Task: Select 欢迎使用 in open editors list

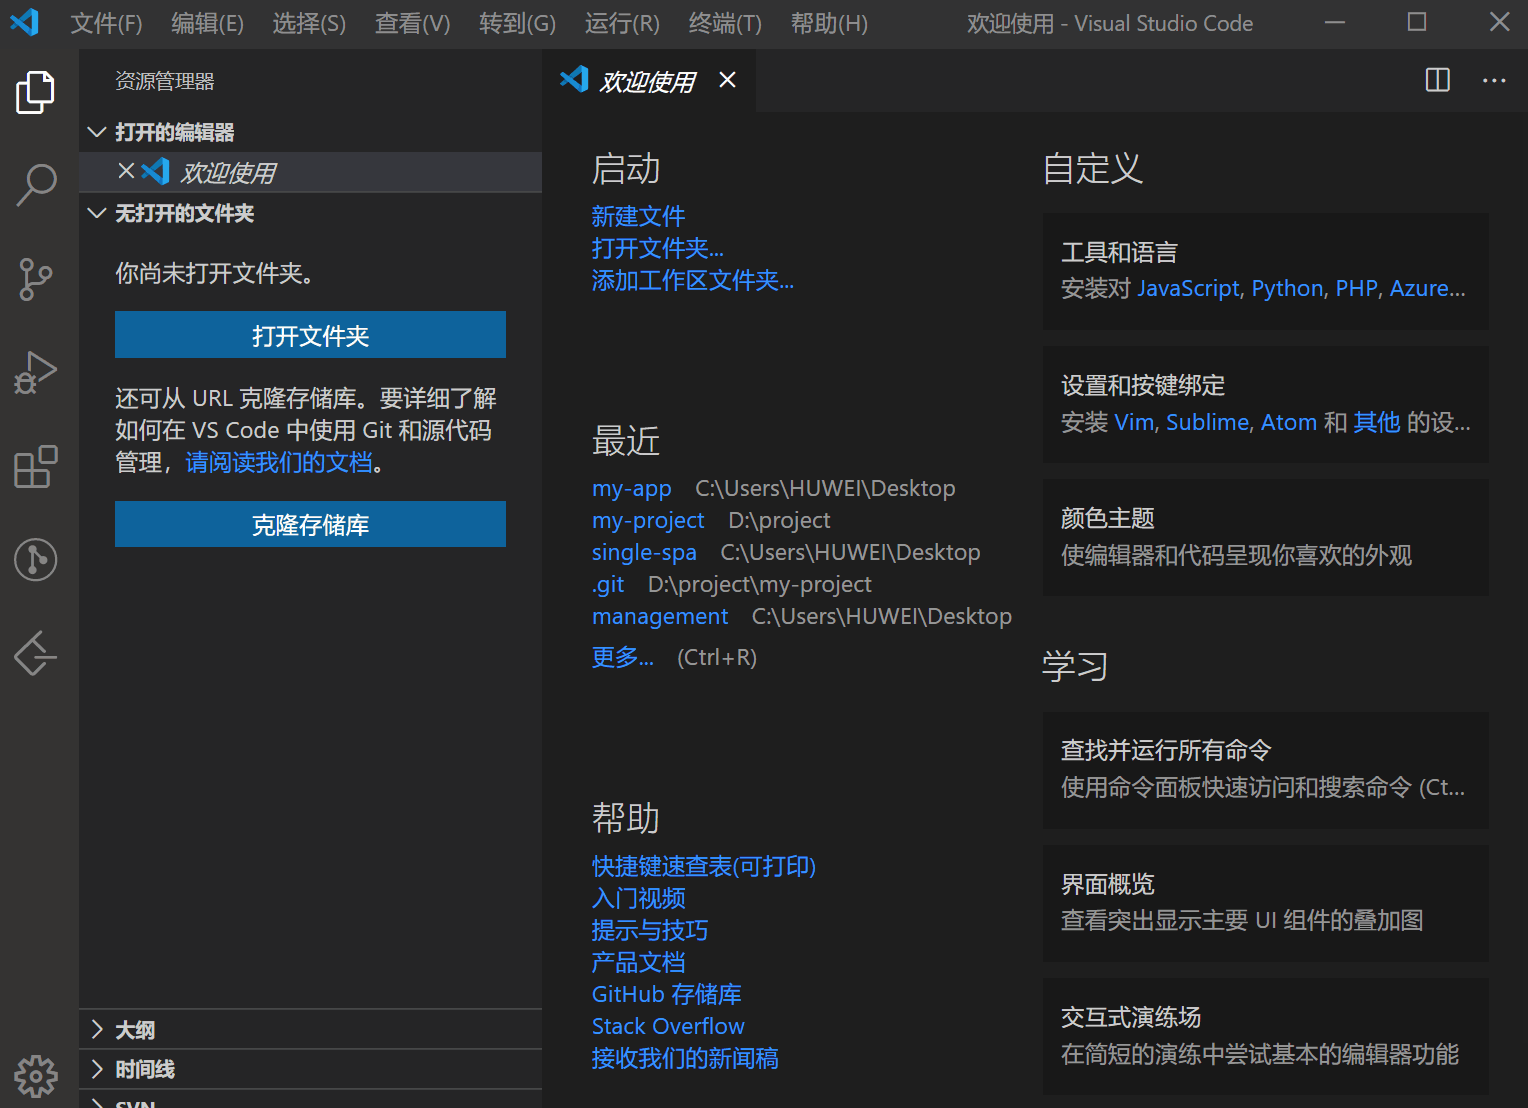Action: 310,172
